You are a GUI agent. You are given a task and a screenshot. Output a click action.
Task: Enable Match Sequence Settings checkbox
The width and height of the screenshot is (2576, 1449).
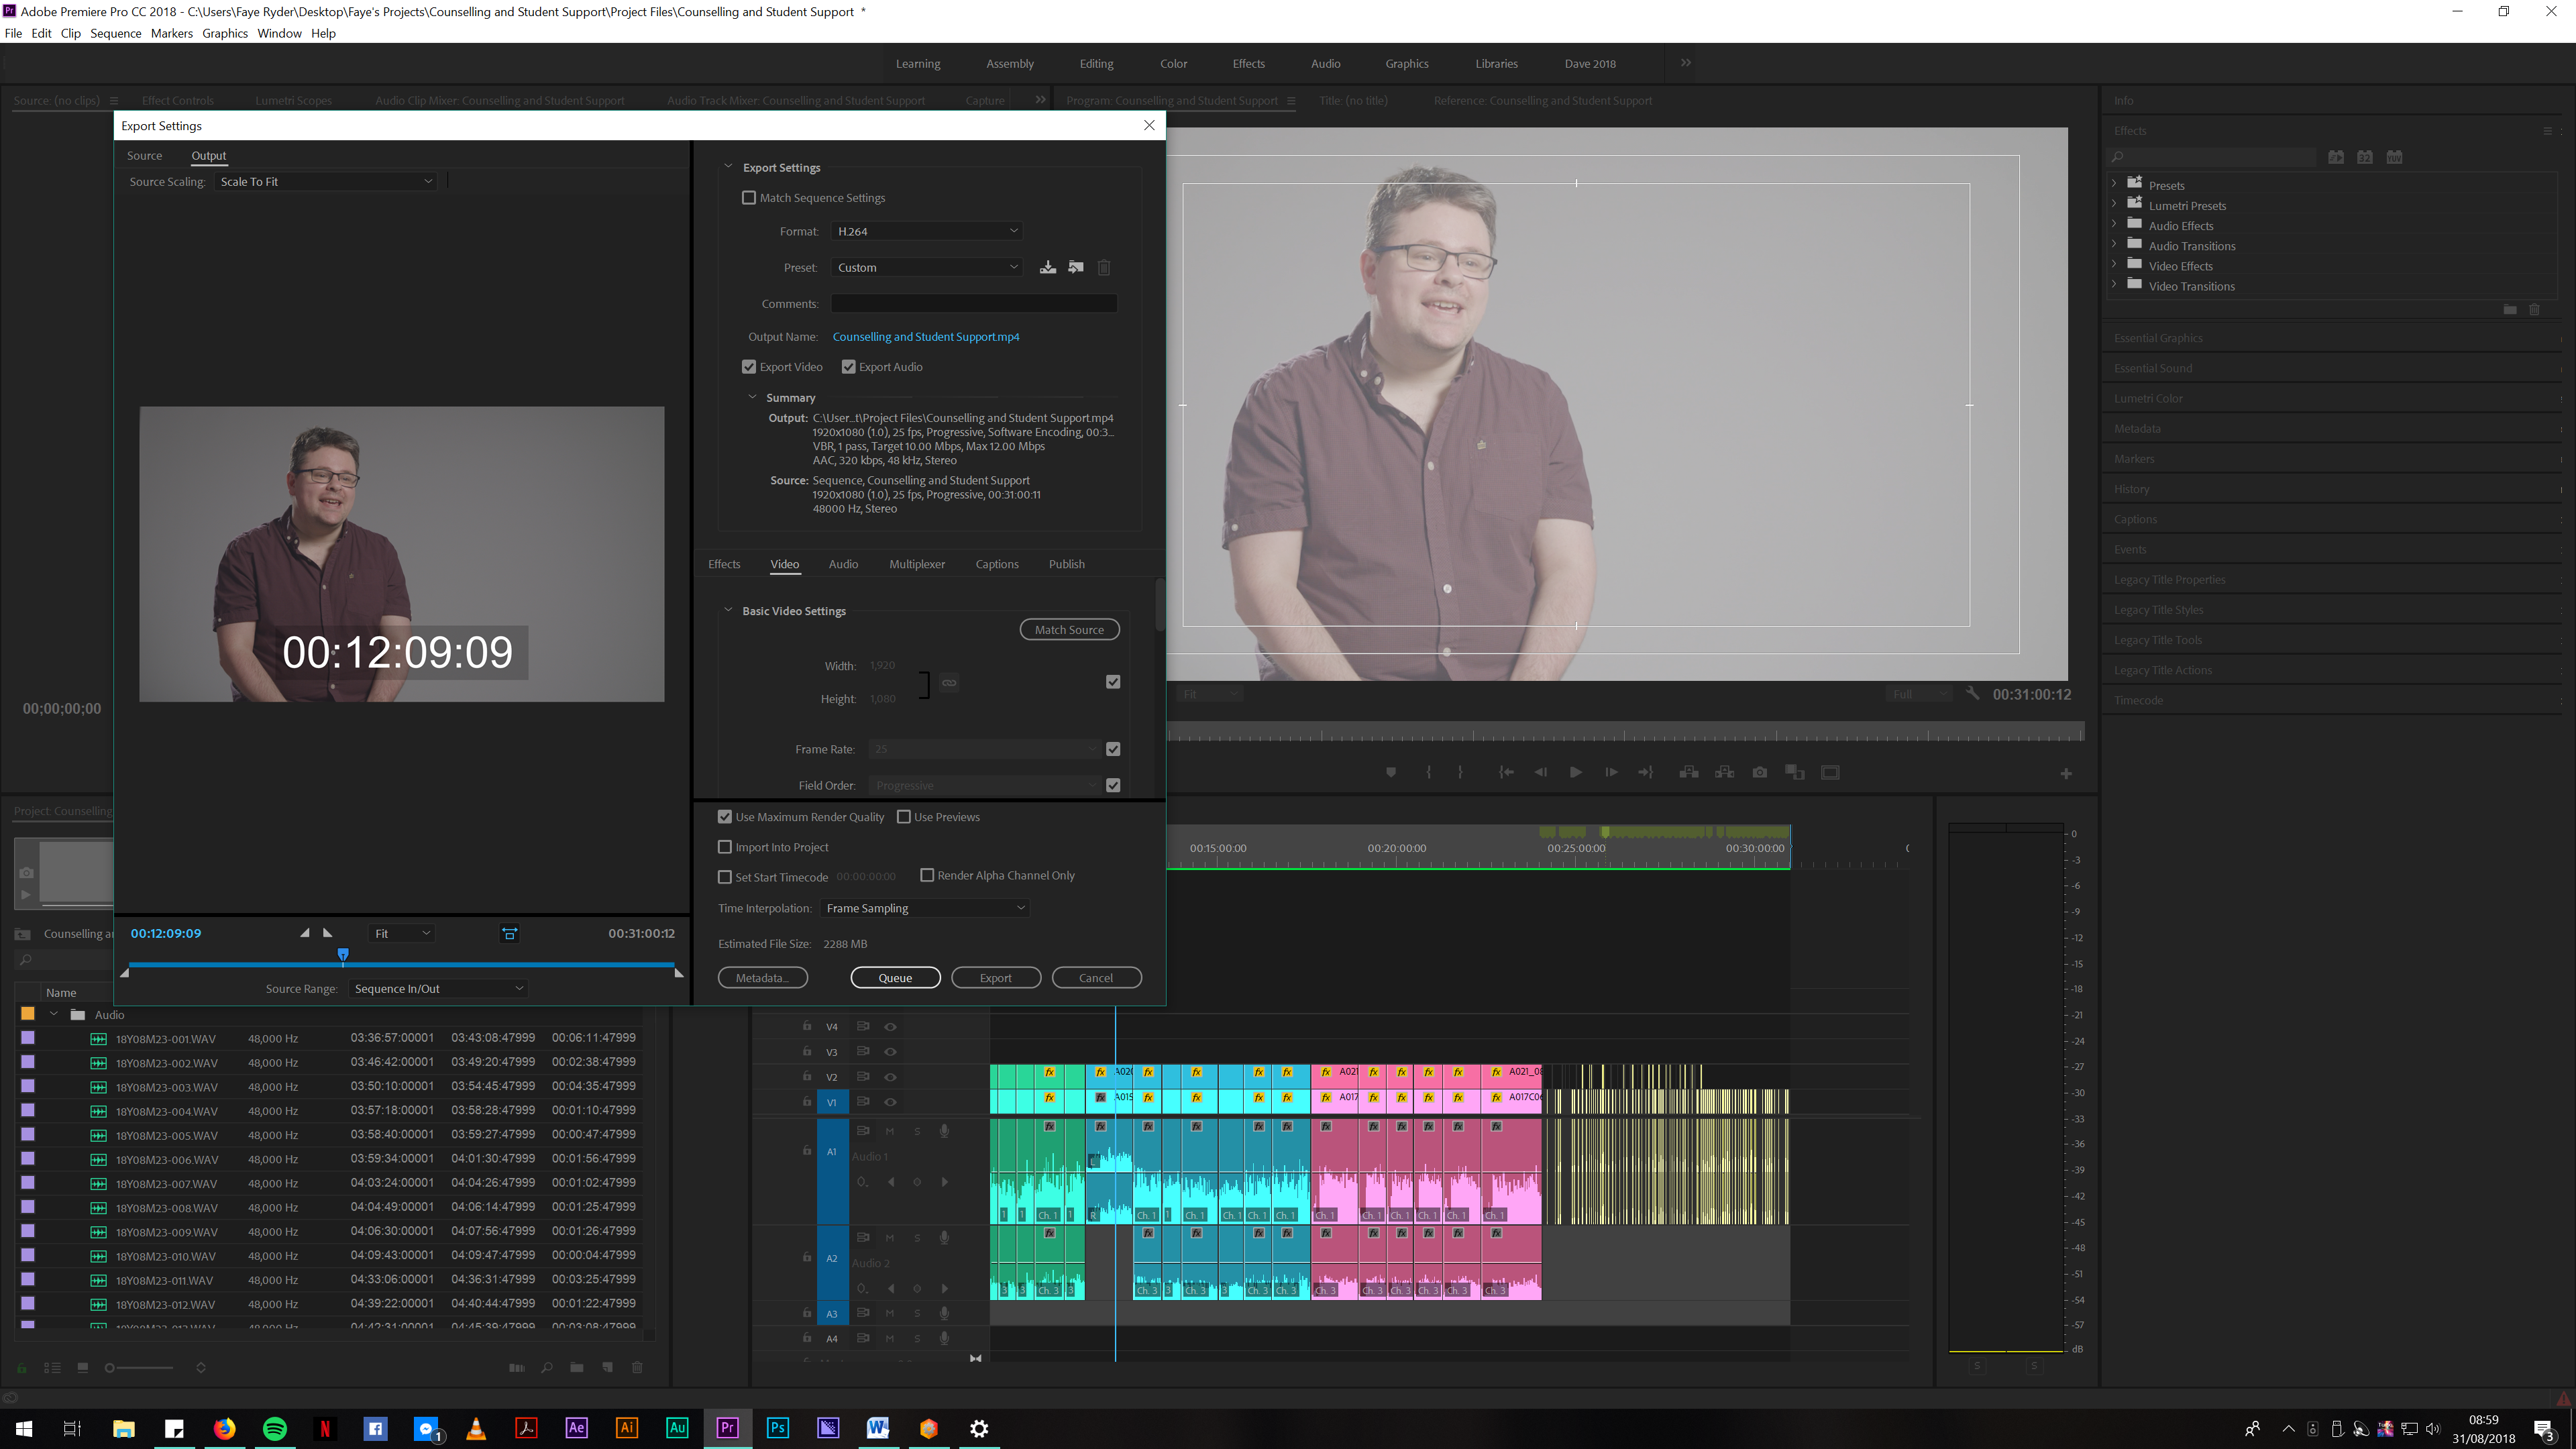pyautogui.click(x=749, y=198)
